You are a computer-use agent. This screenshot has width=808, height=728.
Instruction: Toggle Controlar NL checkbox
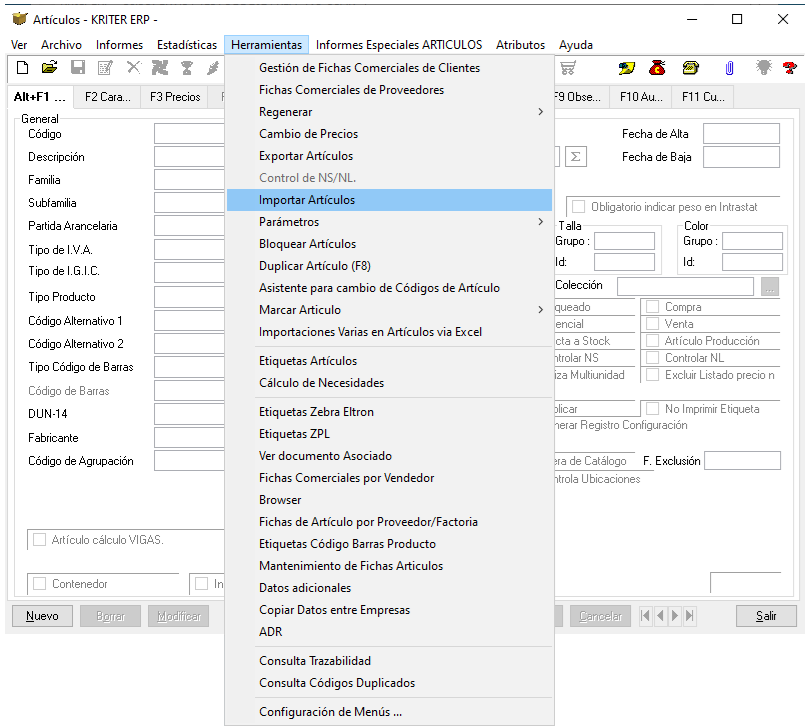[652, 358]
